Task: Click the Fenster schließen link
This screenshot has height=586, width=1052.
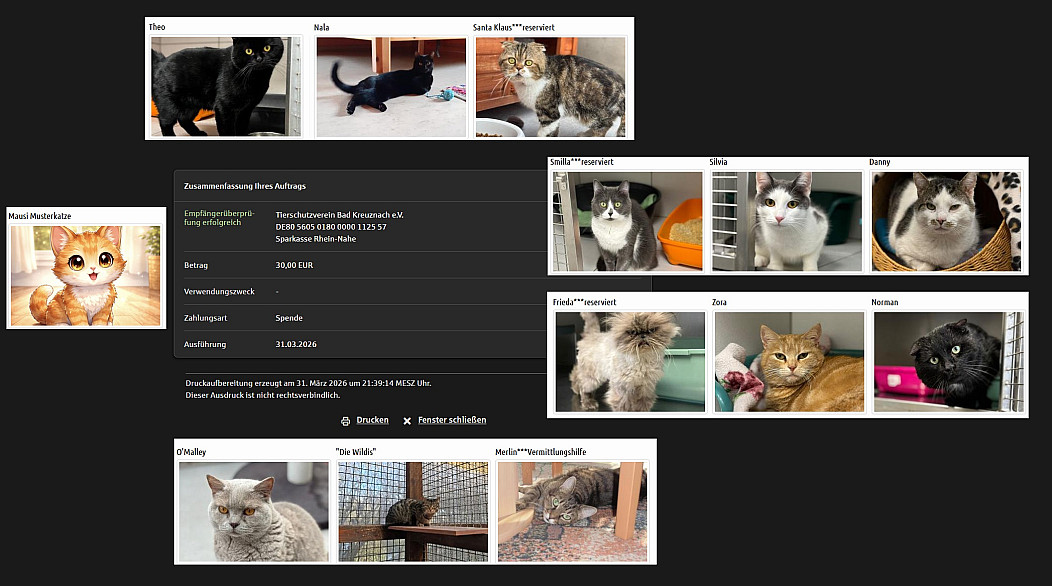Action: click(451, 420)
